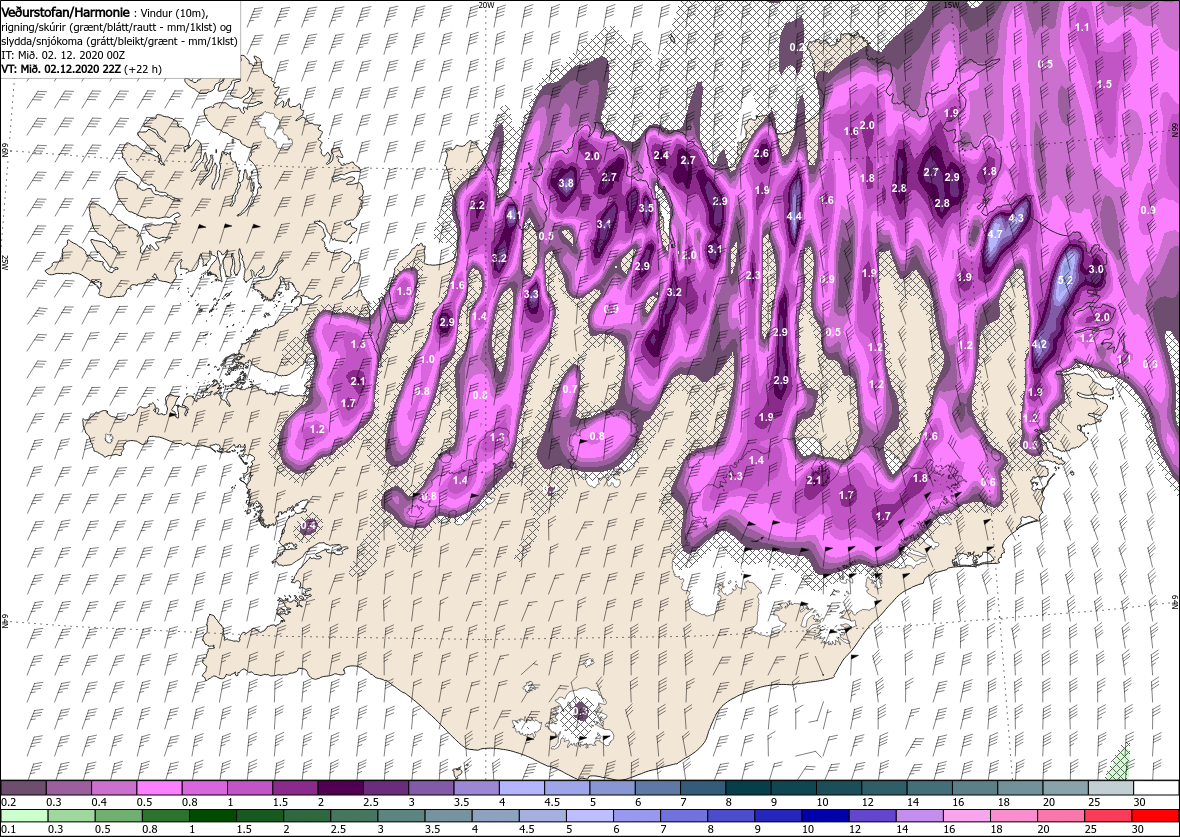1180x837 pixels.
Task: Click the 0.3 value on the southern glacier
Action: pyautogui.click(x=580, y=711)
